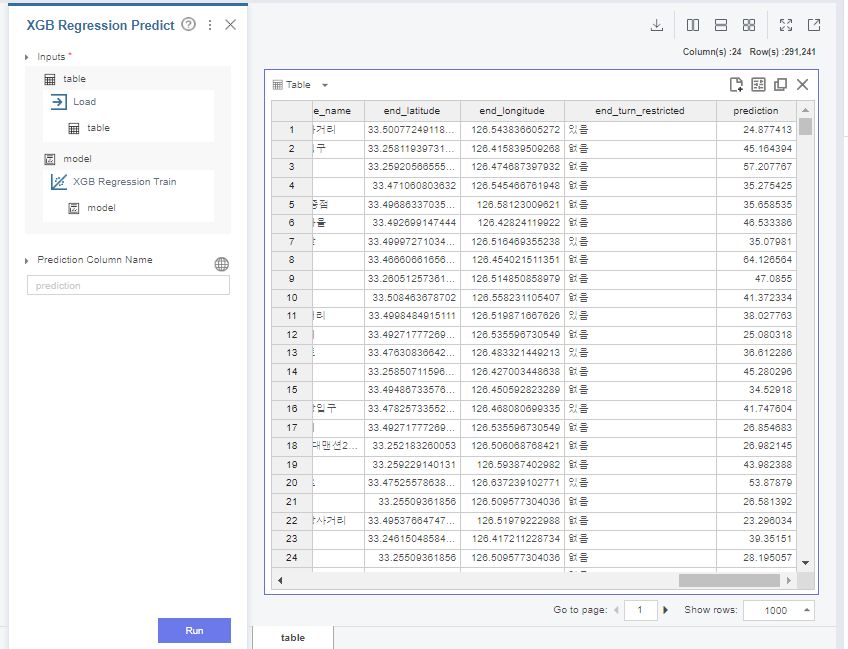Select latitude cell 33.508463678702
This screenshot has height=649, width=848.
tap(412, 297)
